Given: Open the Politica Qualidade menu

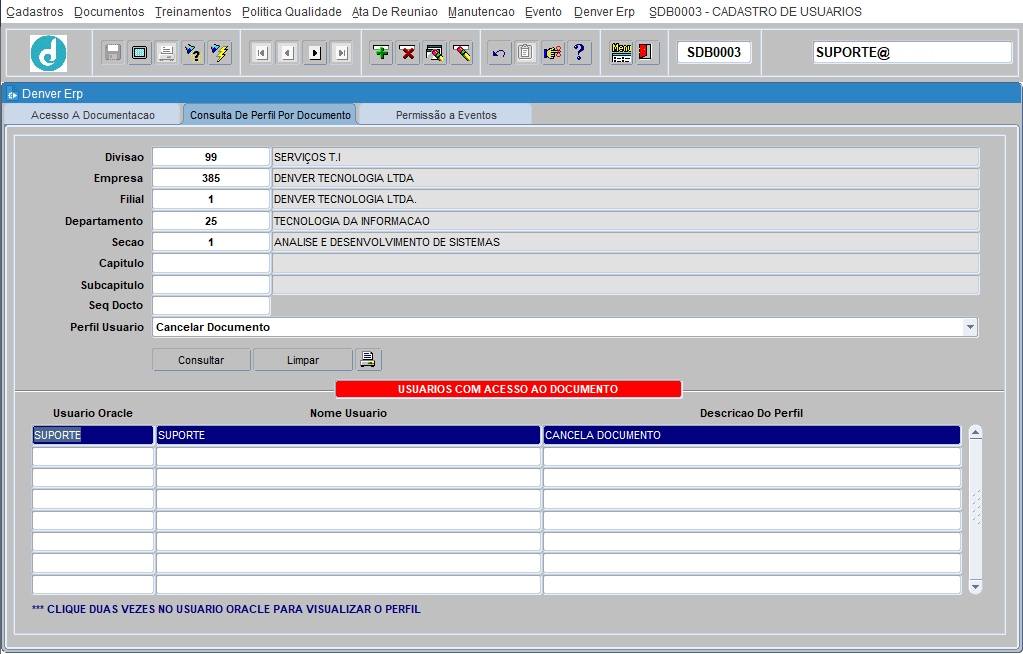Looking at the screenshot, I should (292, 12).
